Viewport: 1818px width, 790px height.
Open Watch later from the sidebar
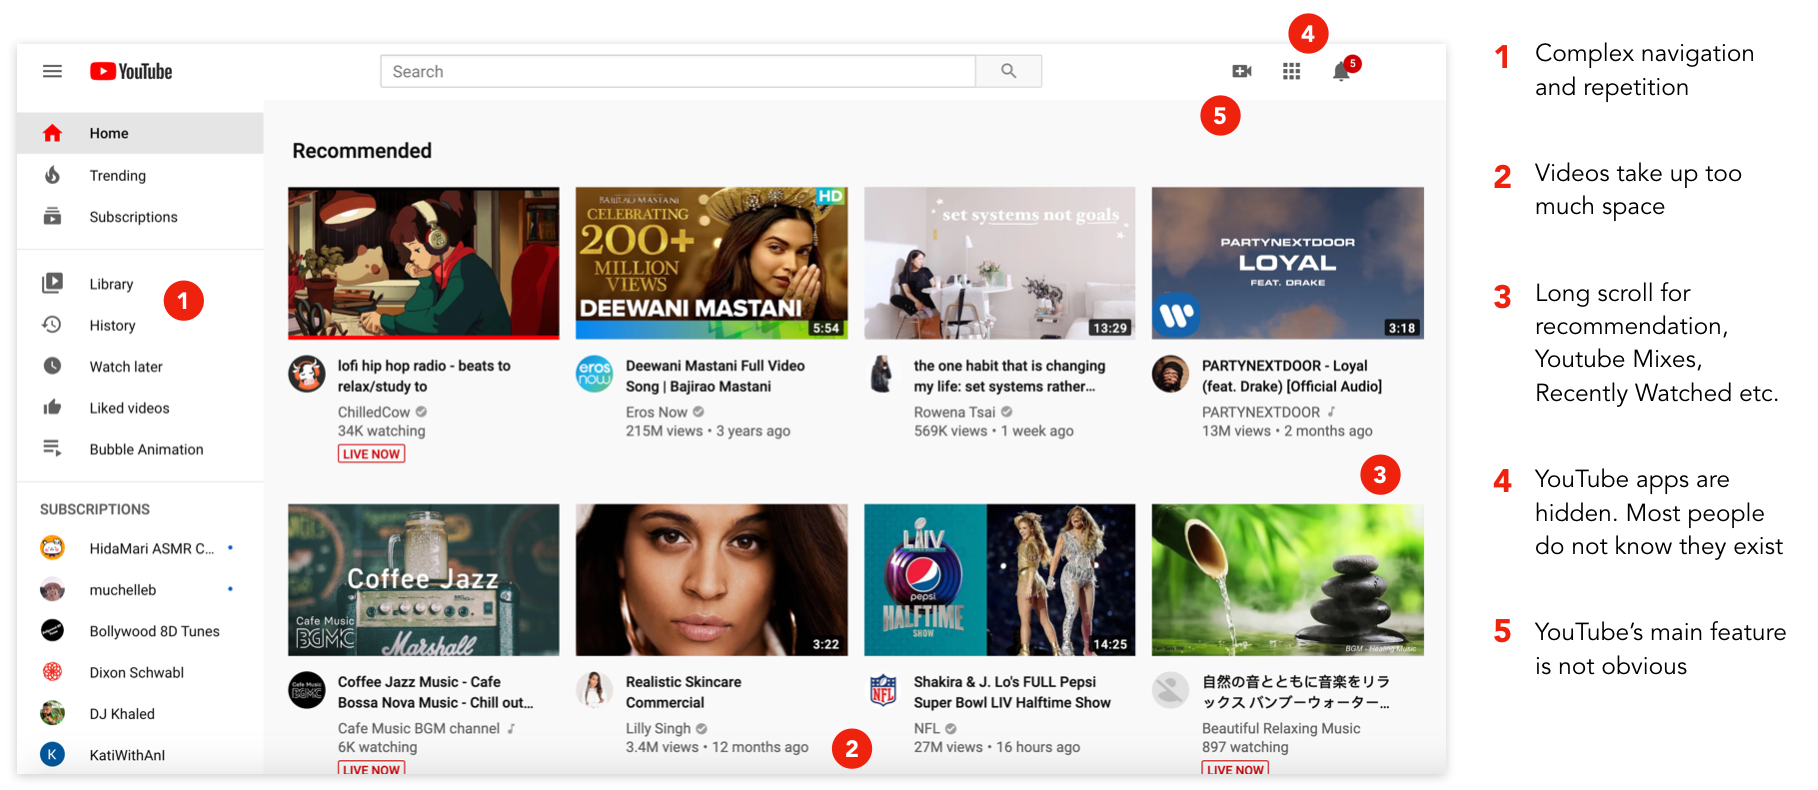(140, 366)
